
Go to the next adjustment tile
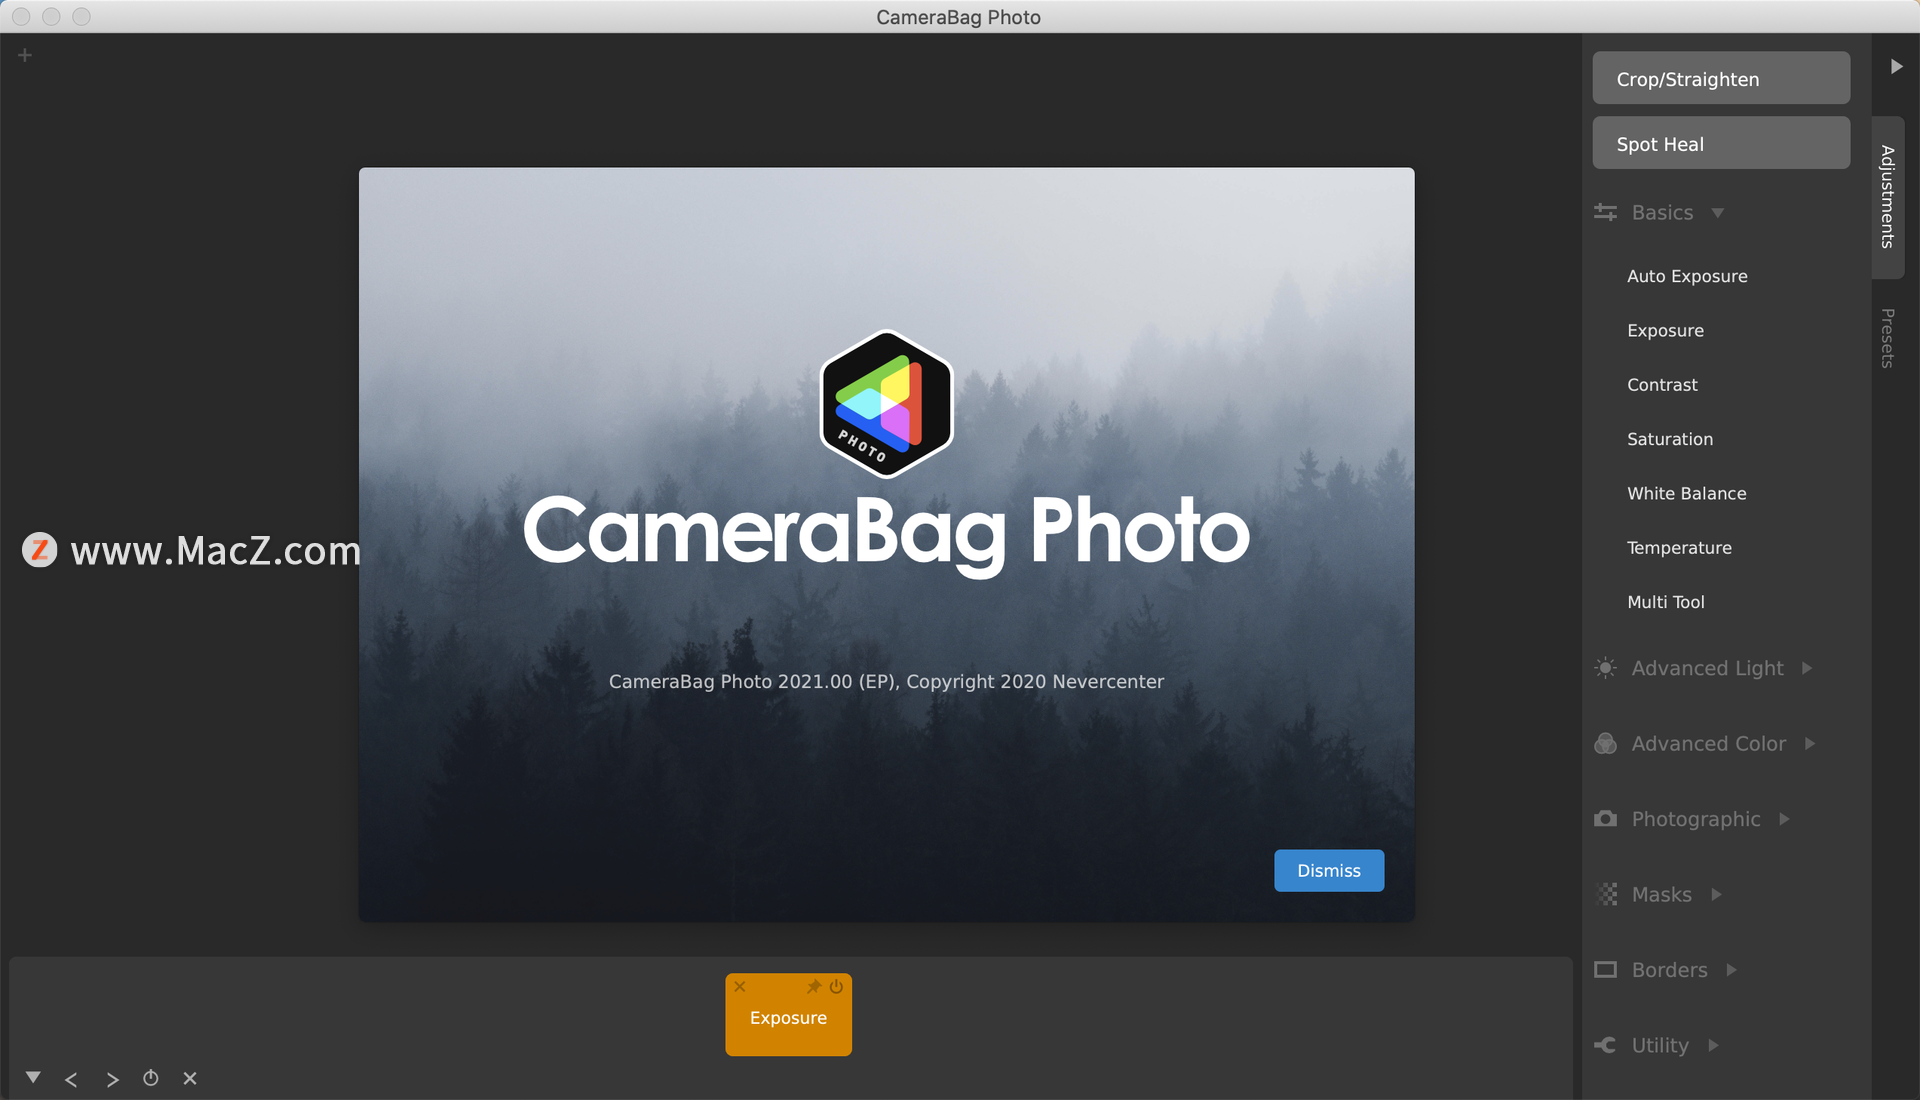click(112, 1079)
